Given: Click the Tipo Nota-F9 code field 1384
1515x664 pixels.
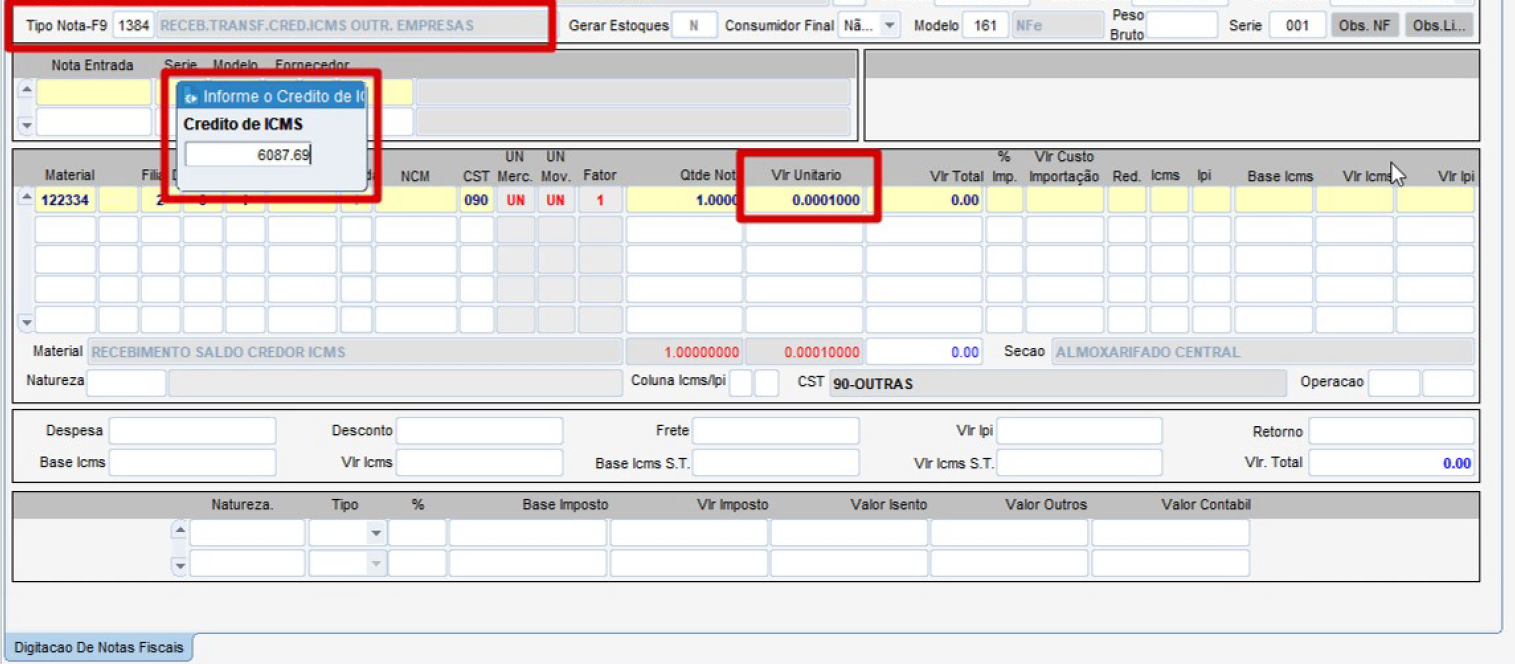Looking at the screenshot, I should [132, 25].
